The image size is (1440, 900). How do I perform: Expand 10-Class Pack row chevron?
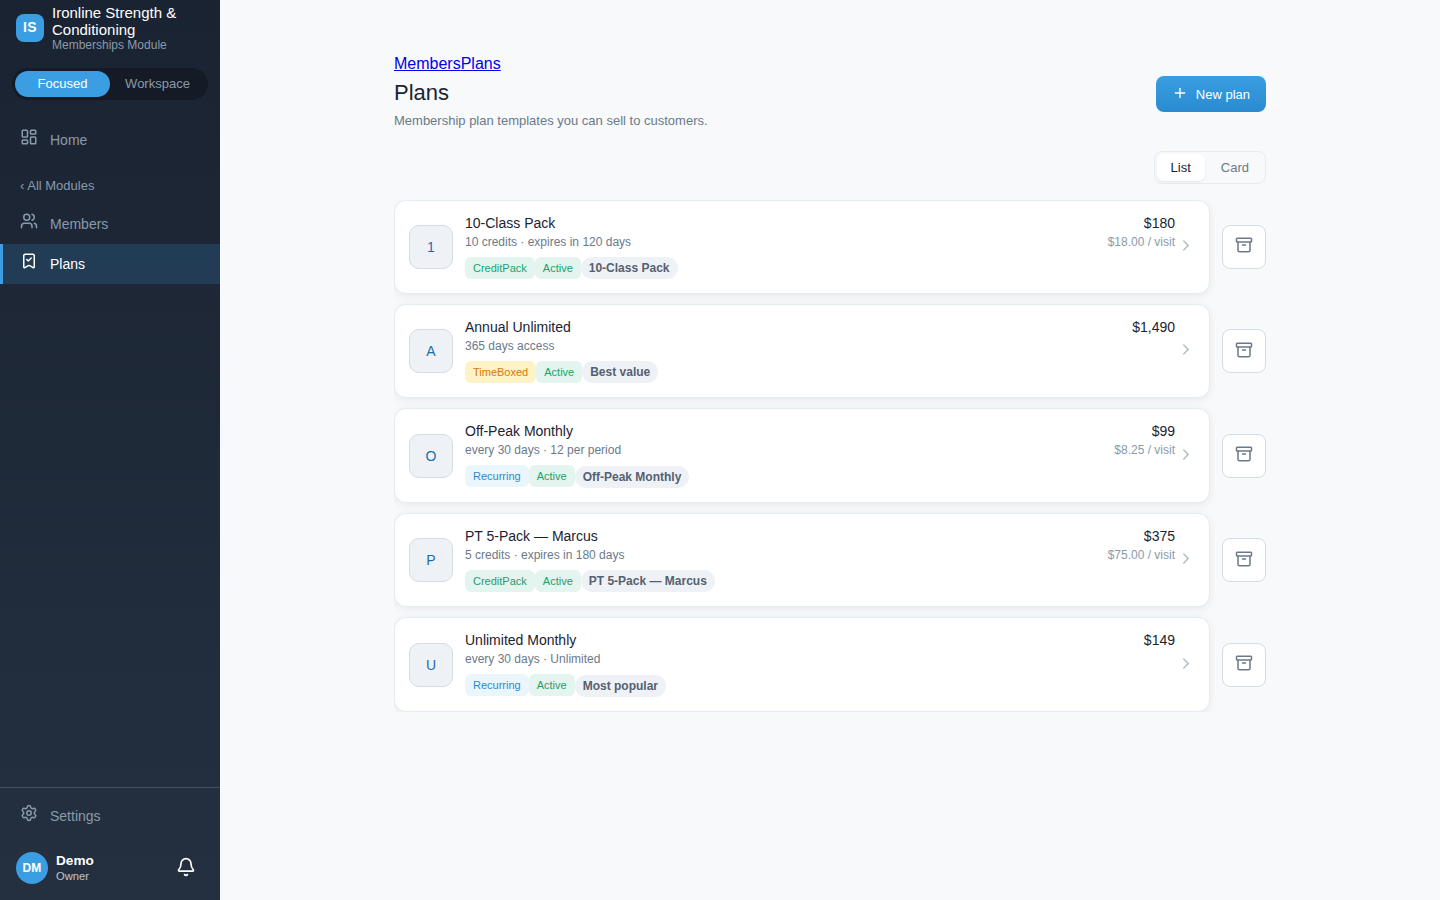[x=1186, y=246]
